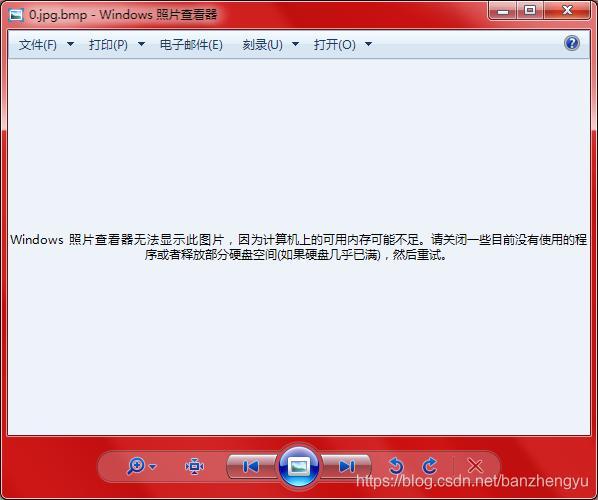The width and height of the screenshot is (598, 500).
Task: Open the 文件(F) menu
Action: tap(37, 45)
